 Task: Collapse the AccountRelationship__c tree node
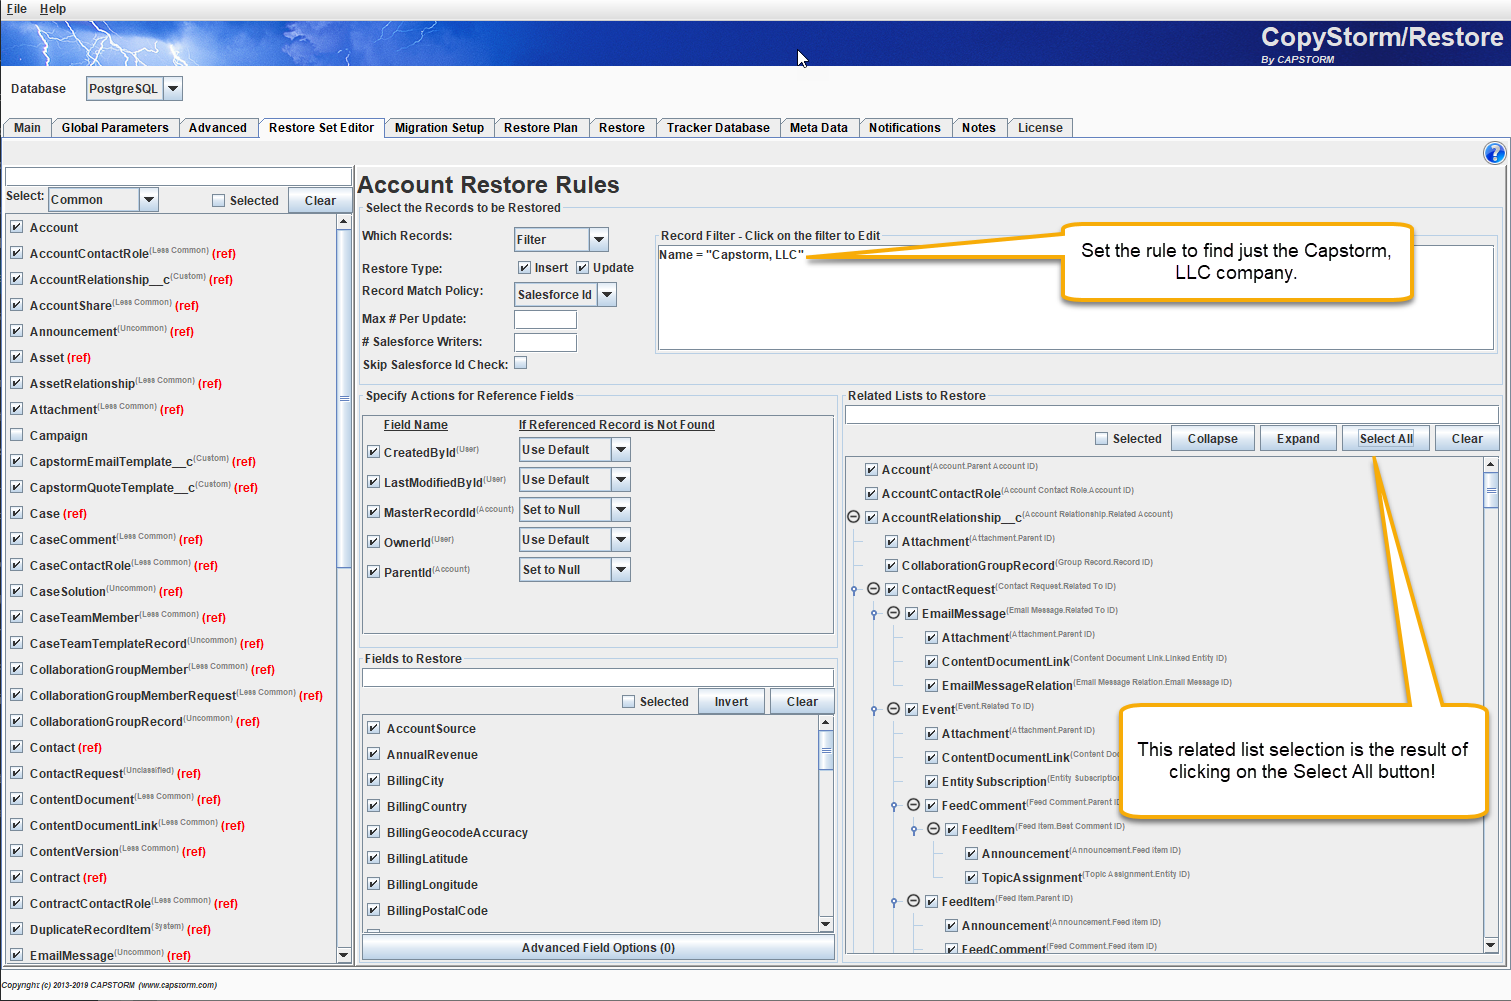pos(853,517)
